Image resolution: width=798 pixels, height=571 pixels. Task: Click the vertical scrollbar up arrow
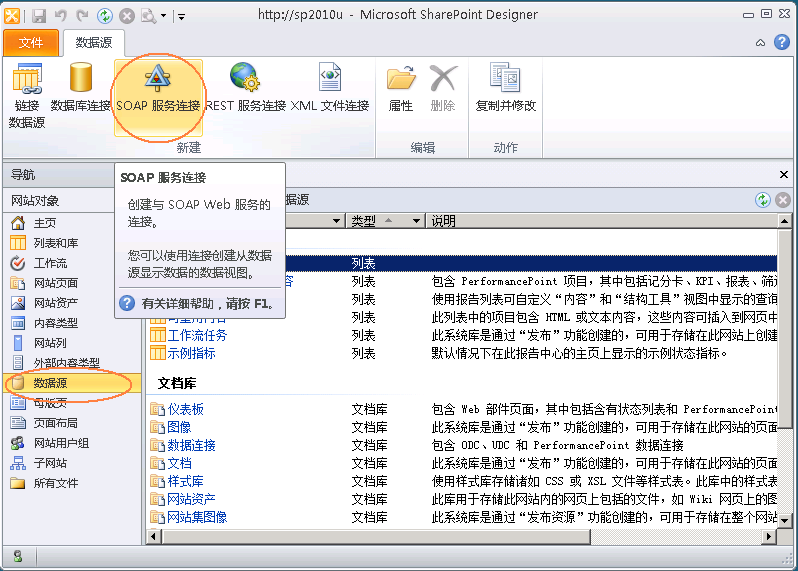[x=784, y=221]
